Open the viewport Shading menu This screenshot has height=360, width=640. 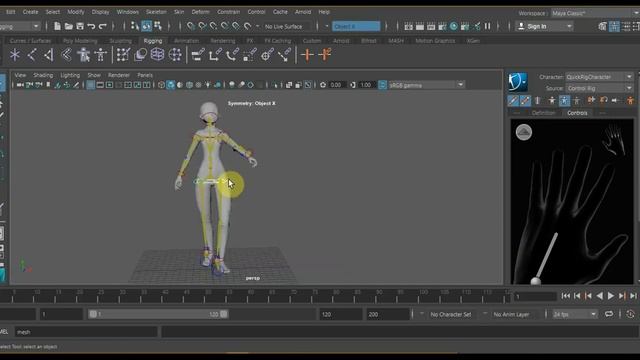[x=43, y=75]
